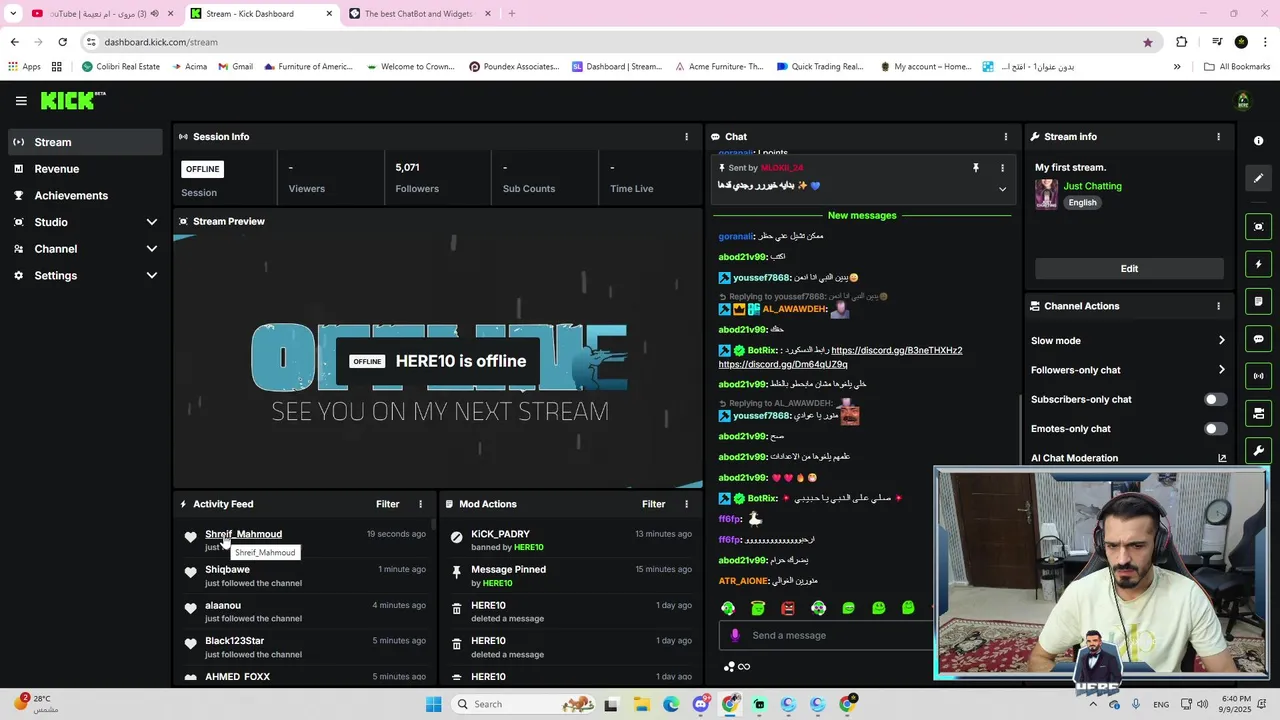Open Mod Actions three-dot menu
1280x720 pixels.
pos(686,504)
